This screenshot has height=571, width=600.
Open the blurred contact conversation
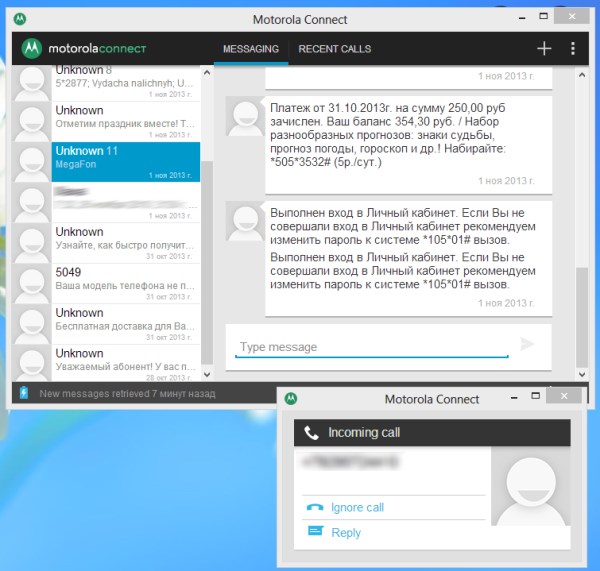click(106, 203)
